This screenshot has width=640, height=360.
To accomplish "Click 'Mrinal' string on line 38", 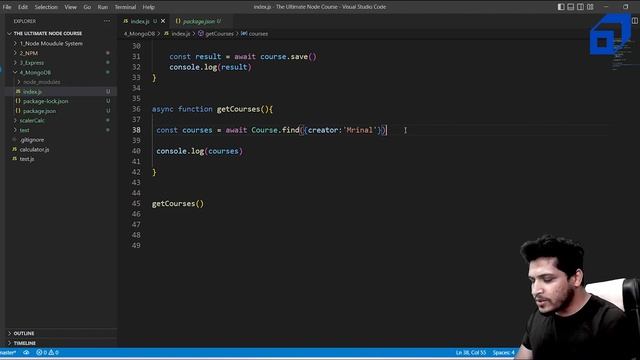I will (360, 130).
